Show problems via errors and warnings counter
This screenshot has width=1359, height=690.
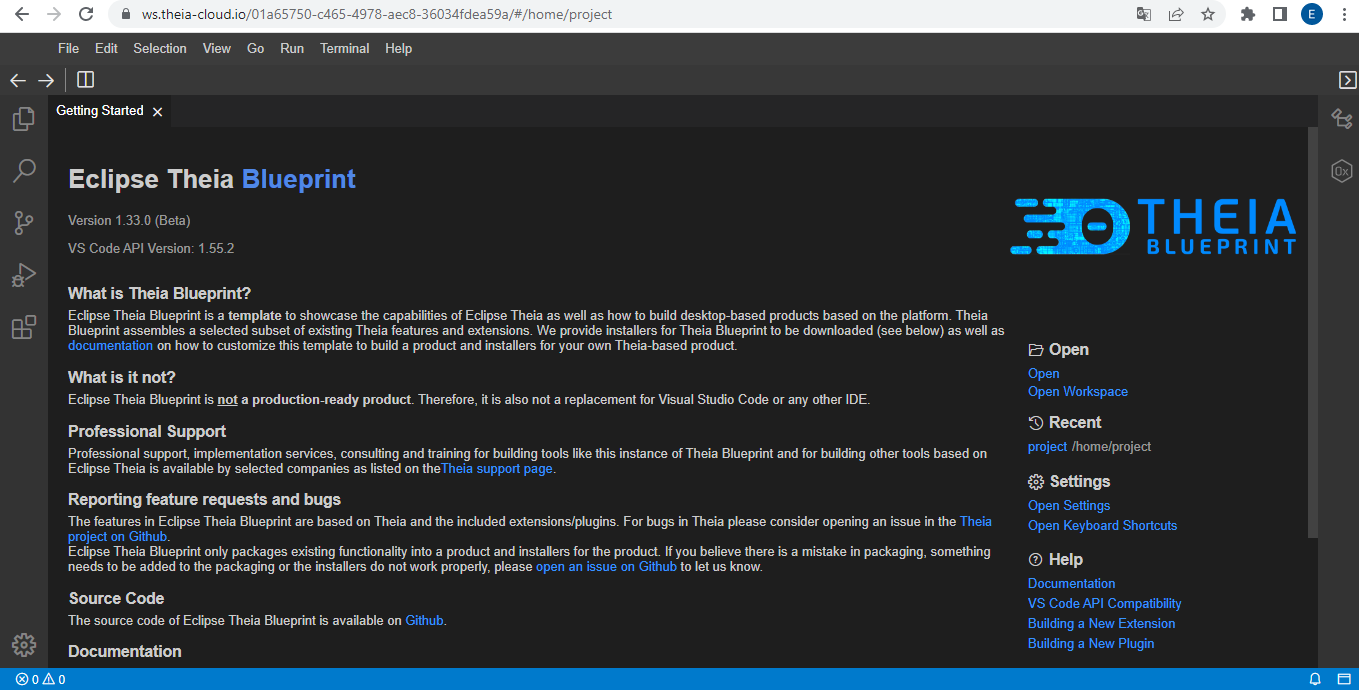(x=40, y=680)
